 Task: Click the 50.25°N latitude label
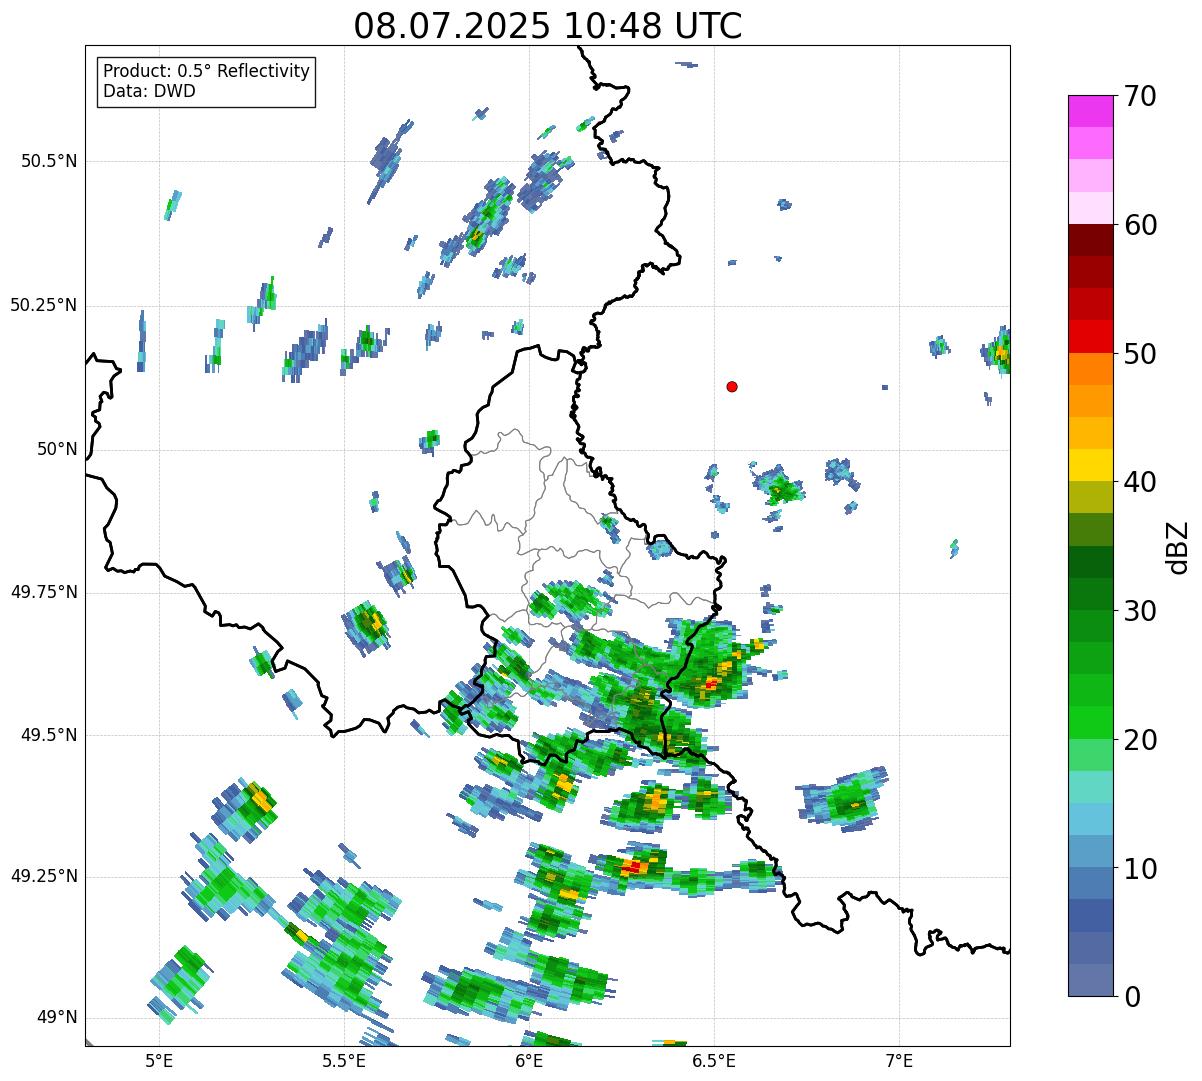[x=44, y=305]
